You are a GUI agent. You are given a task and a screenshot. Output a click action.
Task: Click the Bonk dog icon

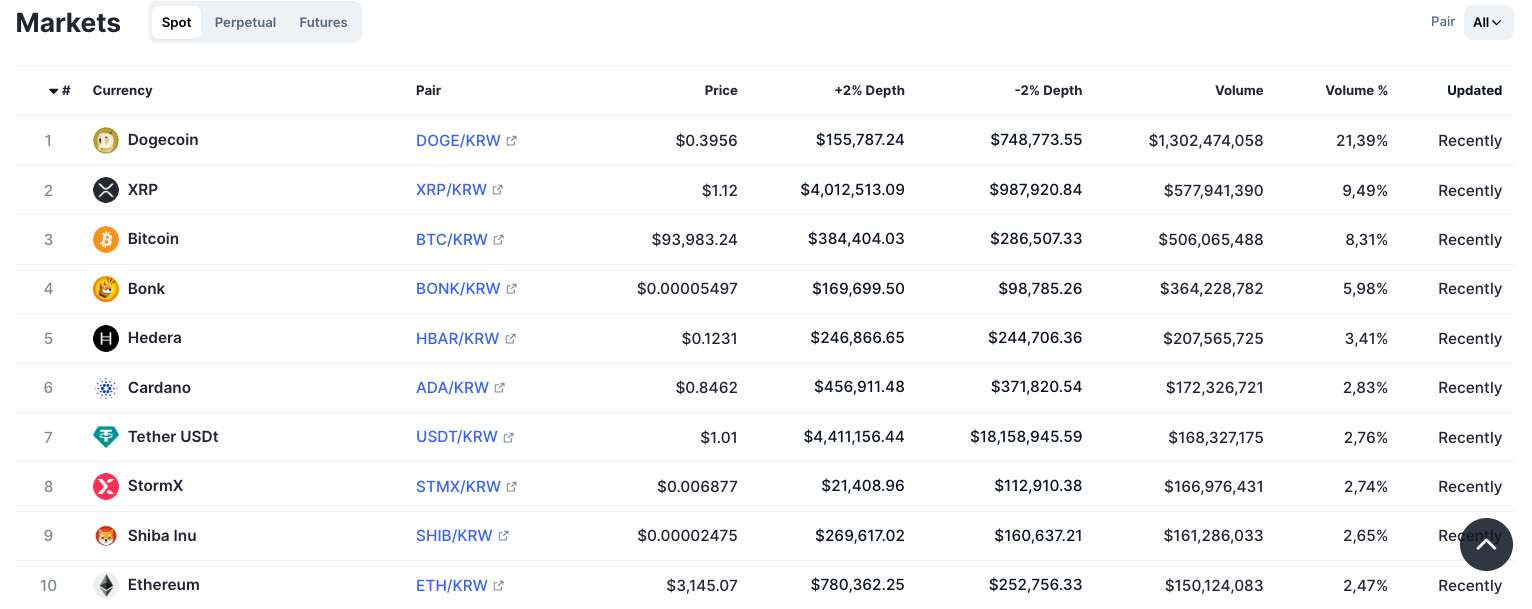tap(106, 289)
